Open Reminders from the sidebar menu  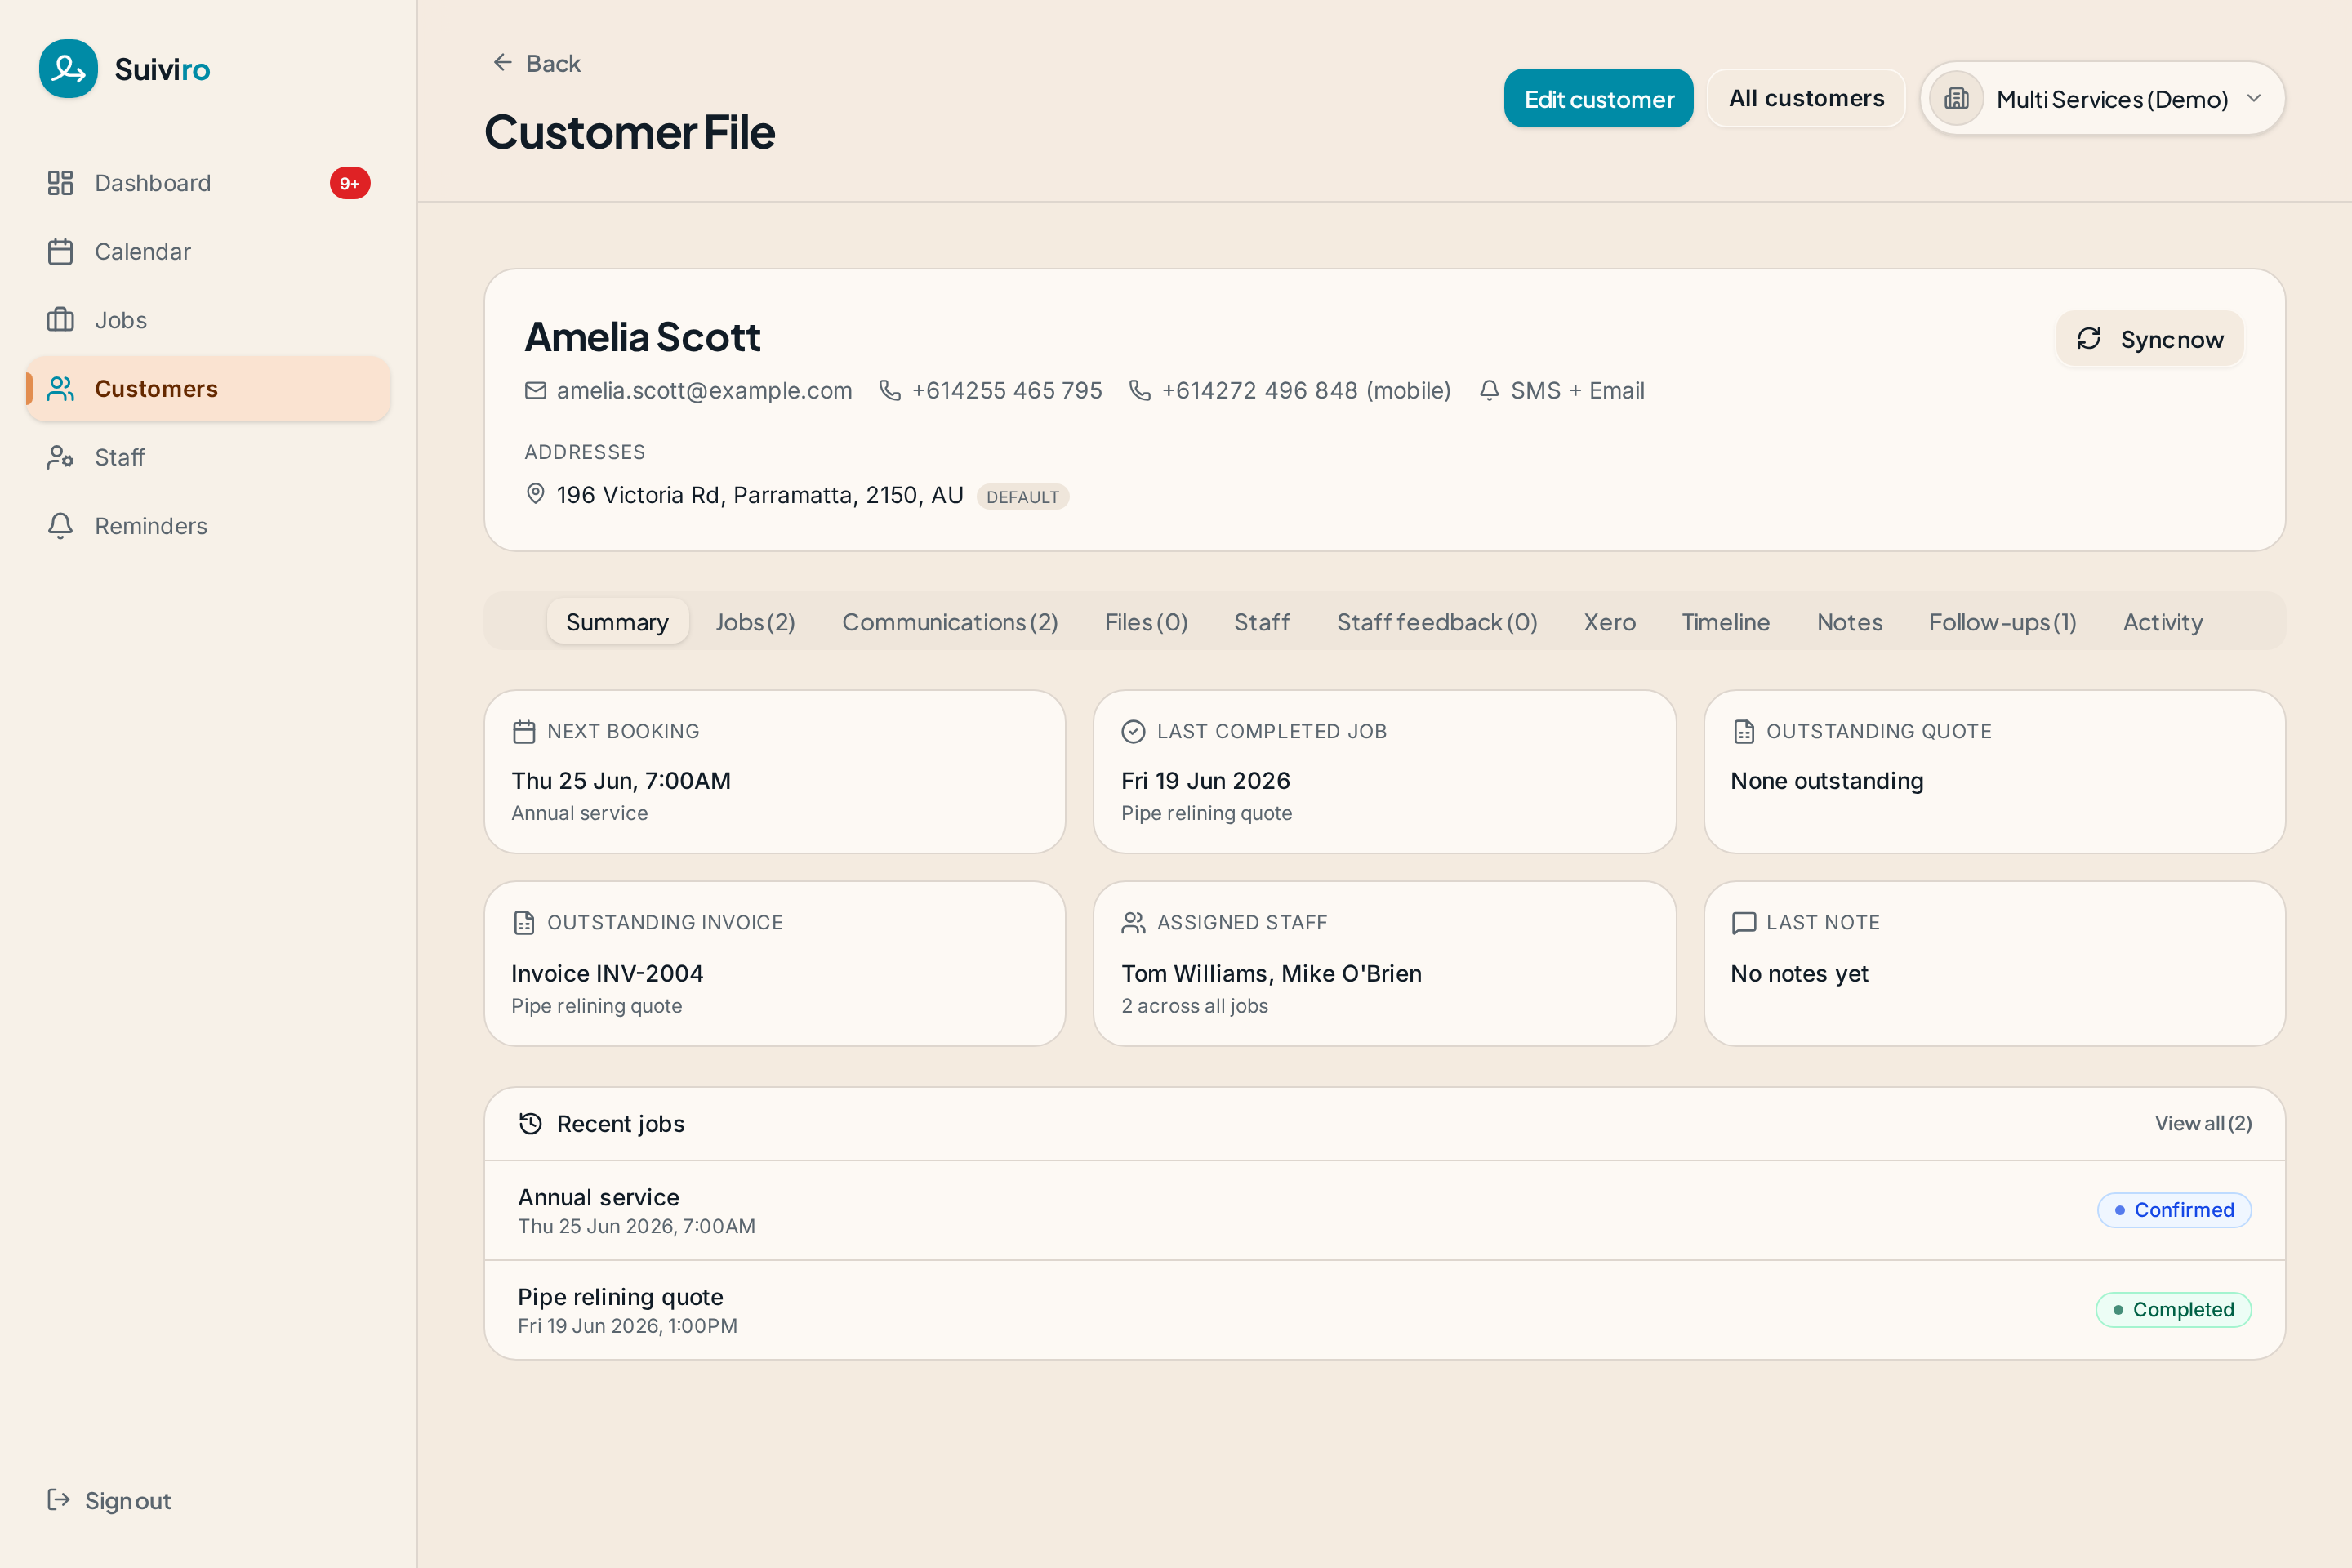pyautogui.click(x=208, y=526)
